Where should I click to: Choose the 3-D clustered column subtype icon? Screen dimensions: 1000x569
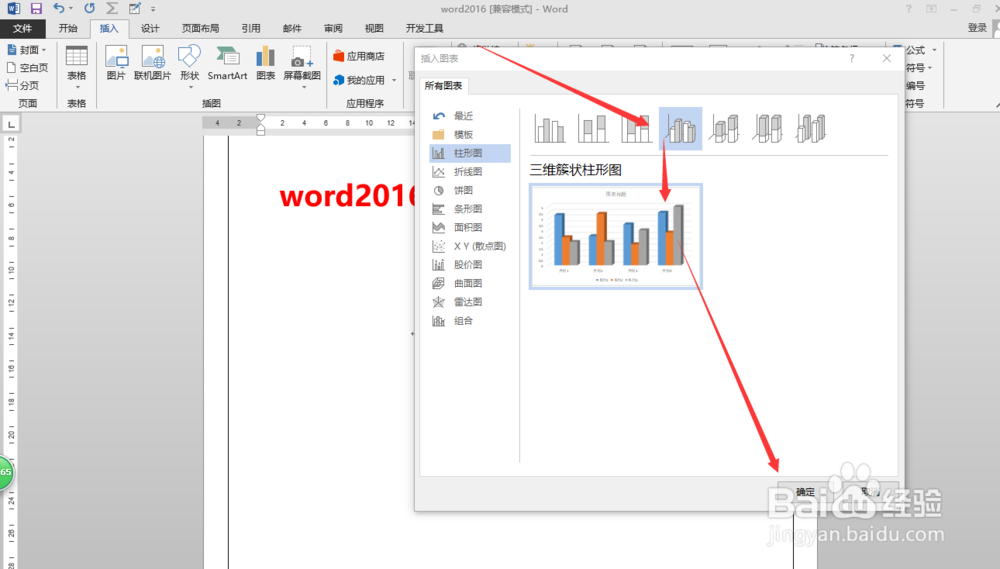tap(680, 129)
